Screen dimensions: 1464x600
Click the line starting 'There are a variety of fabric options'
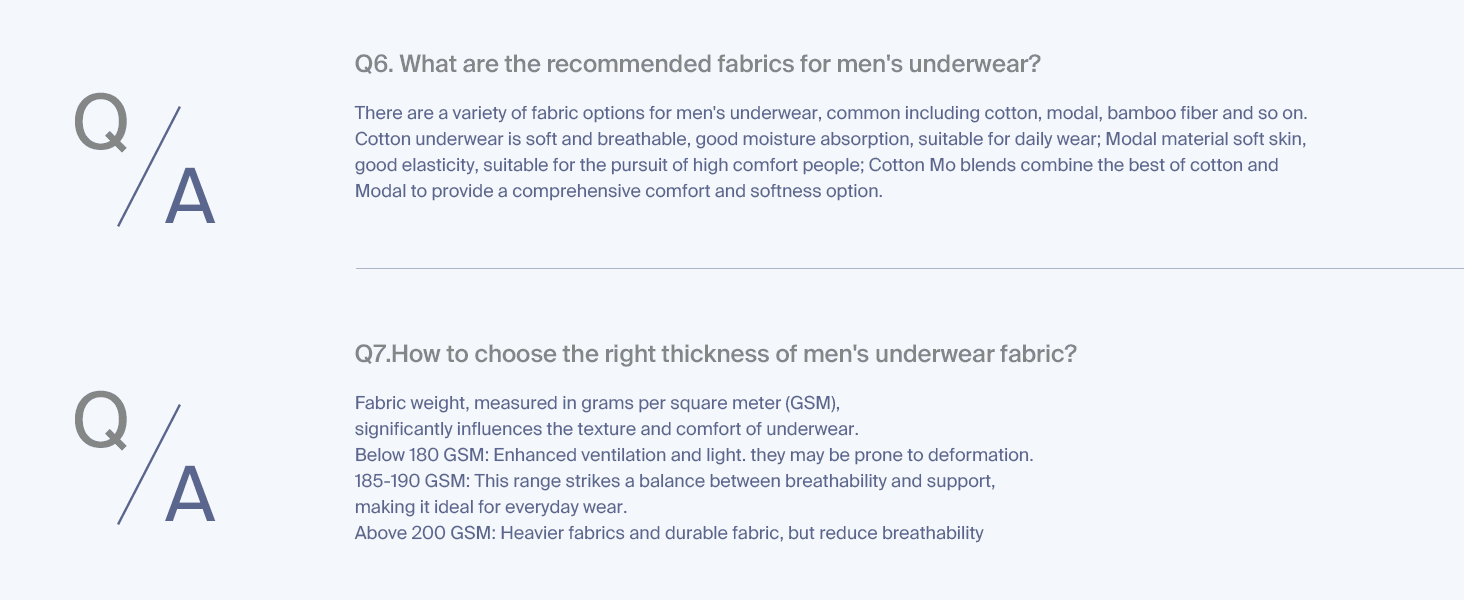click(831, 113)
